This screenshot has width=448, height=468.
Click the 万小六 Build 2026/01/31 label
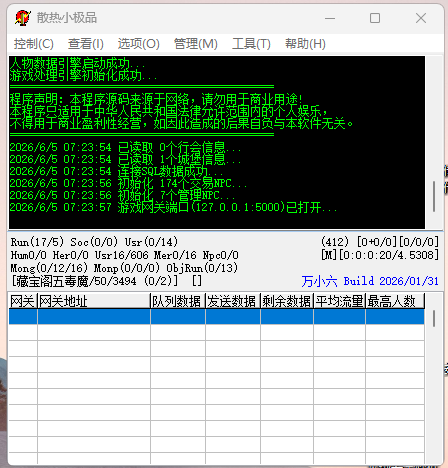pyautogui.click(x=370, y=281)
